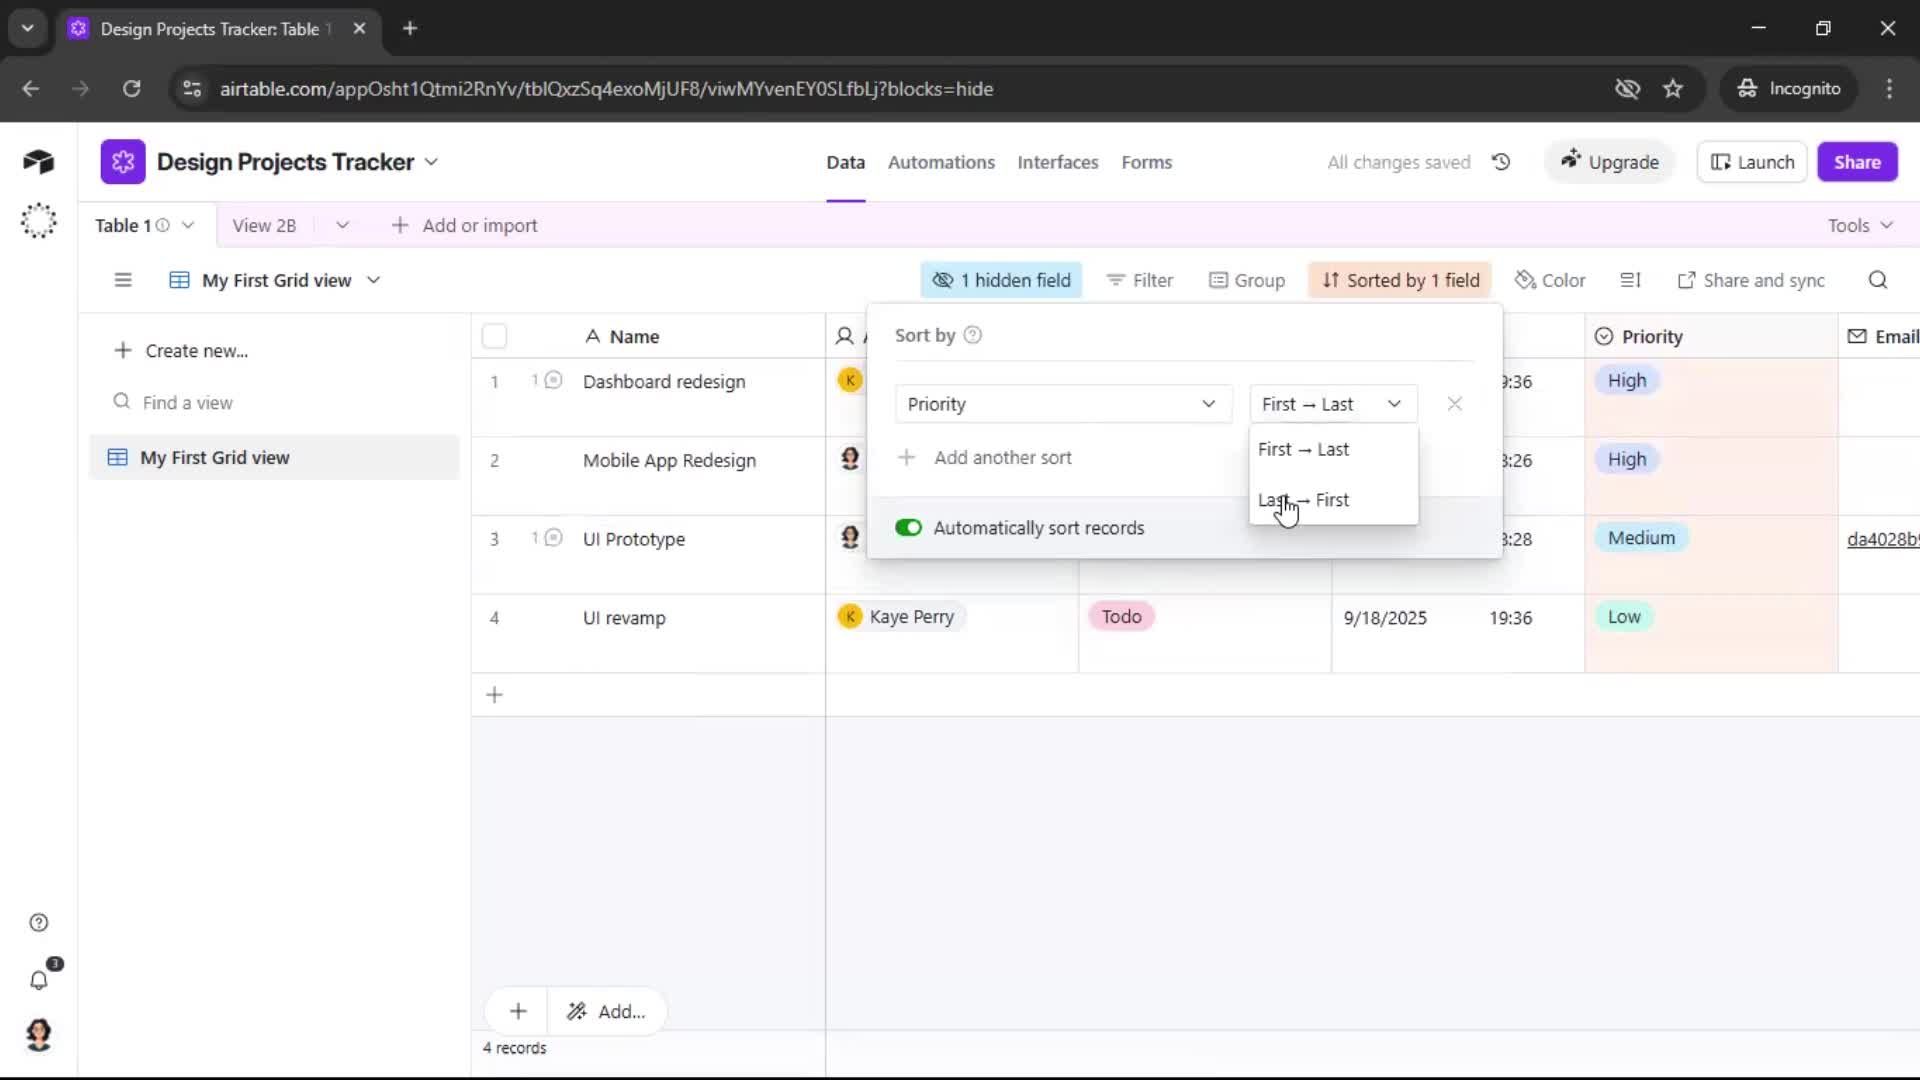The image size is (1920, 1080).
Task: Click Sorted by 1 field button
Action: pos(1400,280)
